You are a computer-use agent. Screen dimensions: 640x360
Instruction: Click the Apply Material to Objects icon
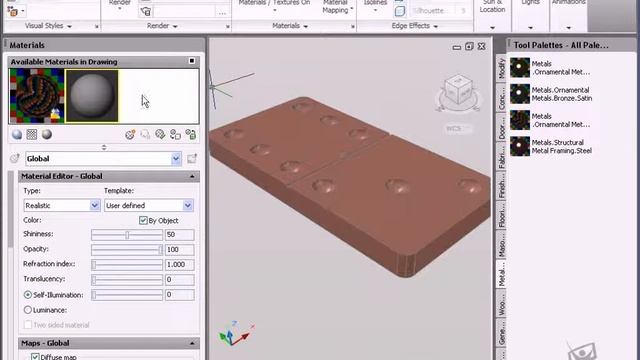[176, 135]
